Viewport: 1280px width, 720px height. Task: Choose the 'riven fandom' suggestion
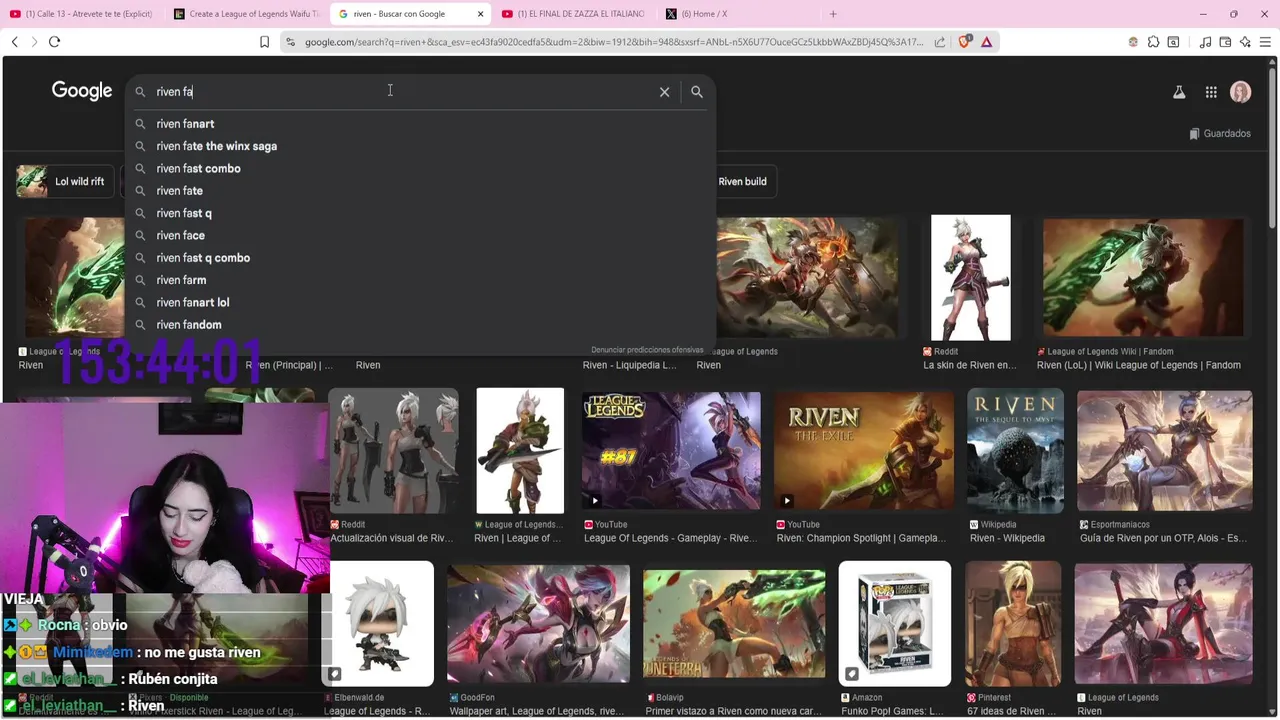(x=420, y=325)
